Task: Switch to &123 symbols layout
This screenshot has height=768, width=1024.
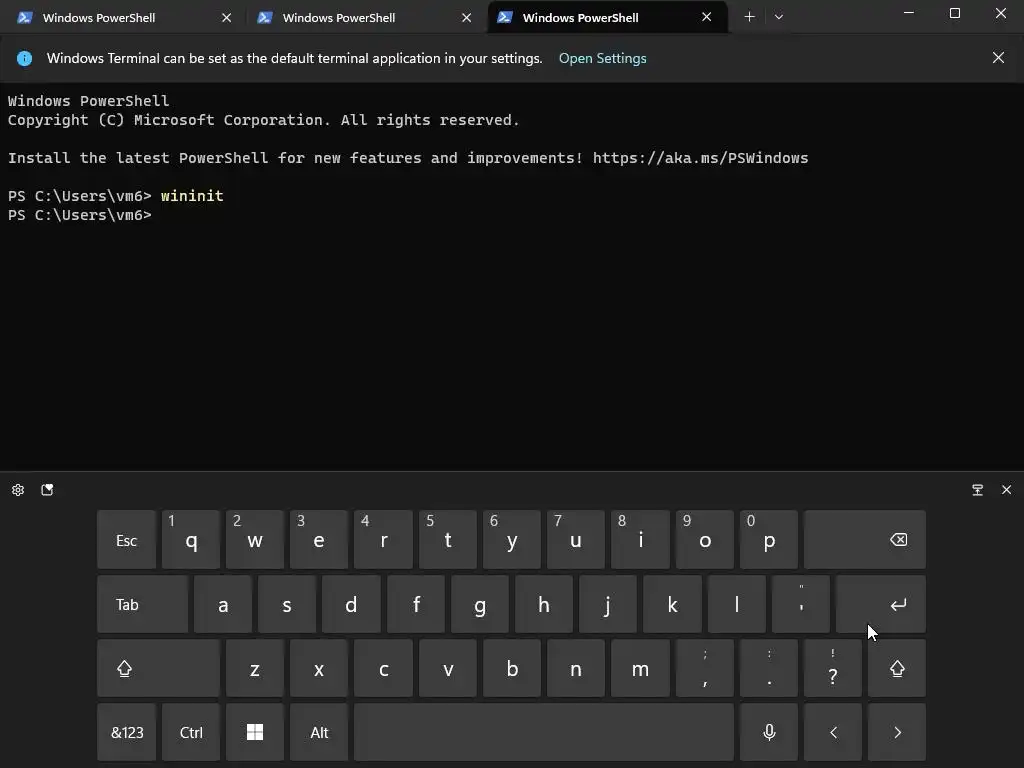Action: 127,732
